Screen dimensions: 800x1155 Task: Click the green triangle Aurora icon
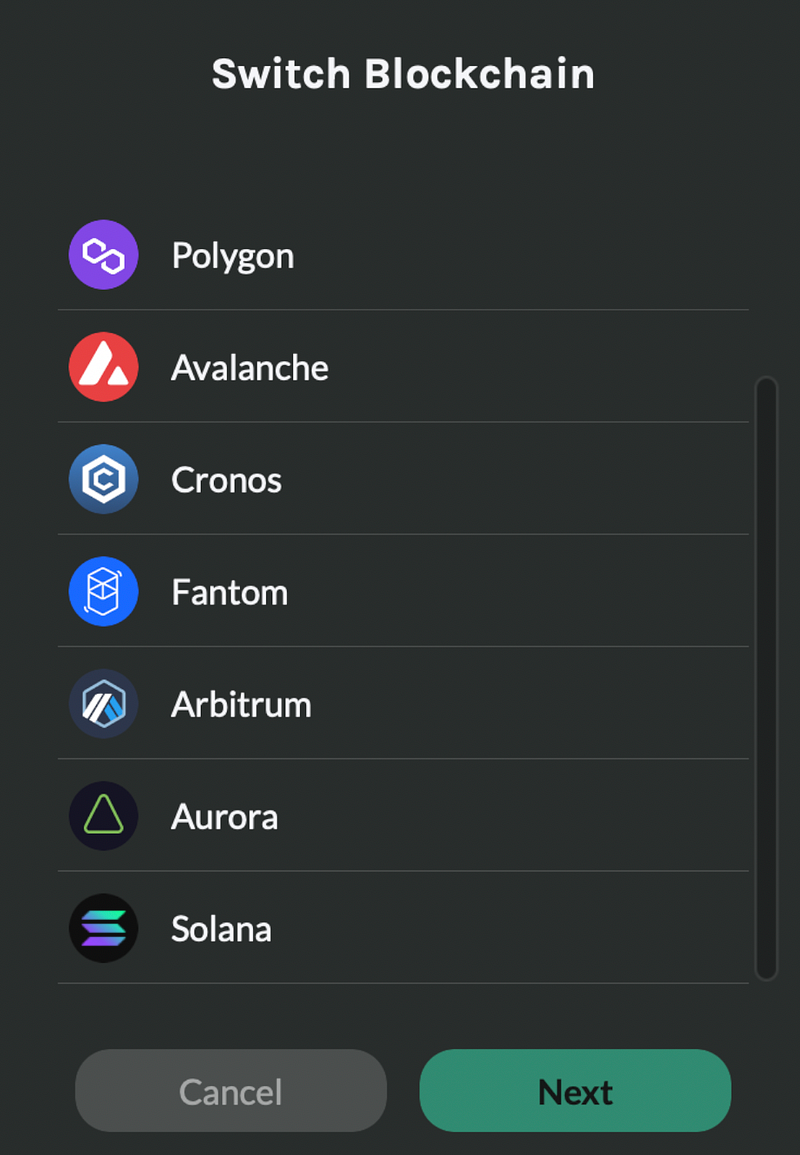103,815
